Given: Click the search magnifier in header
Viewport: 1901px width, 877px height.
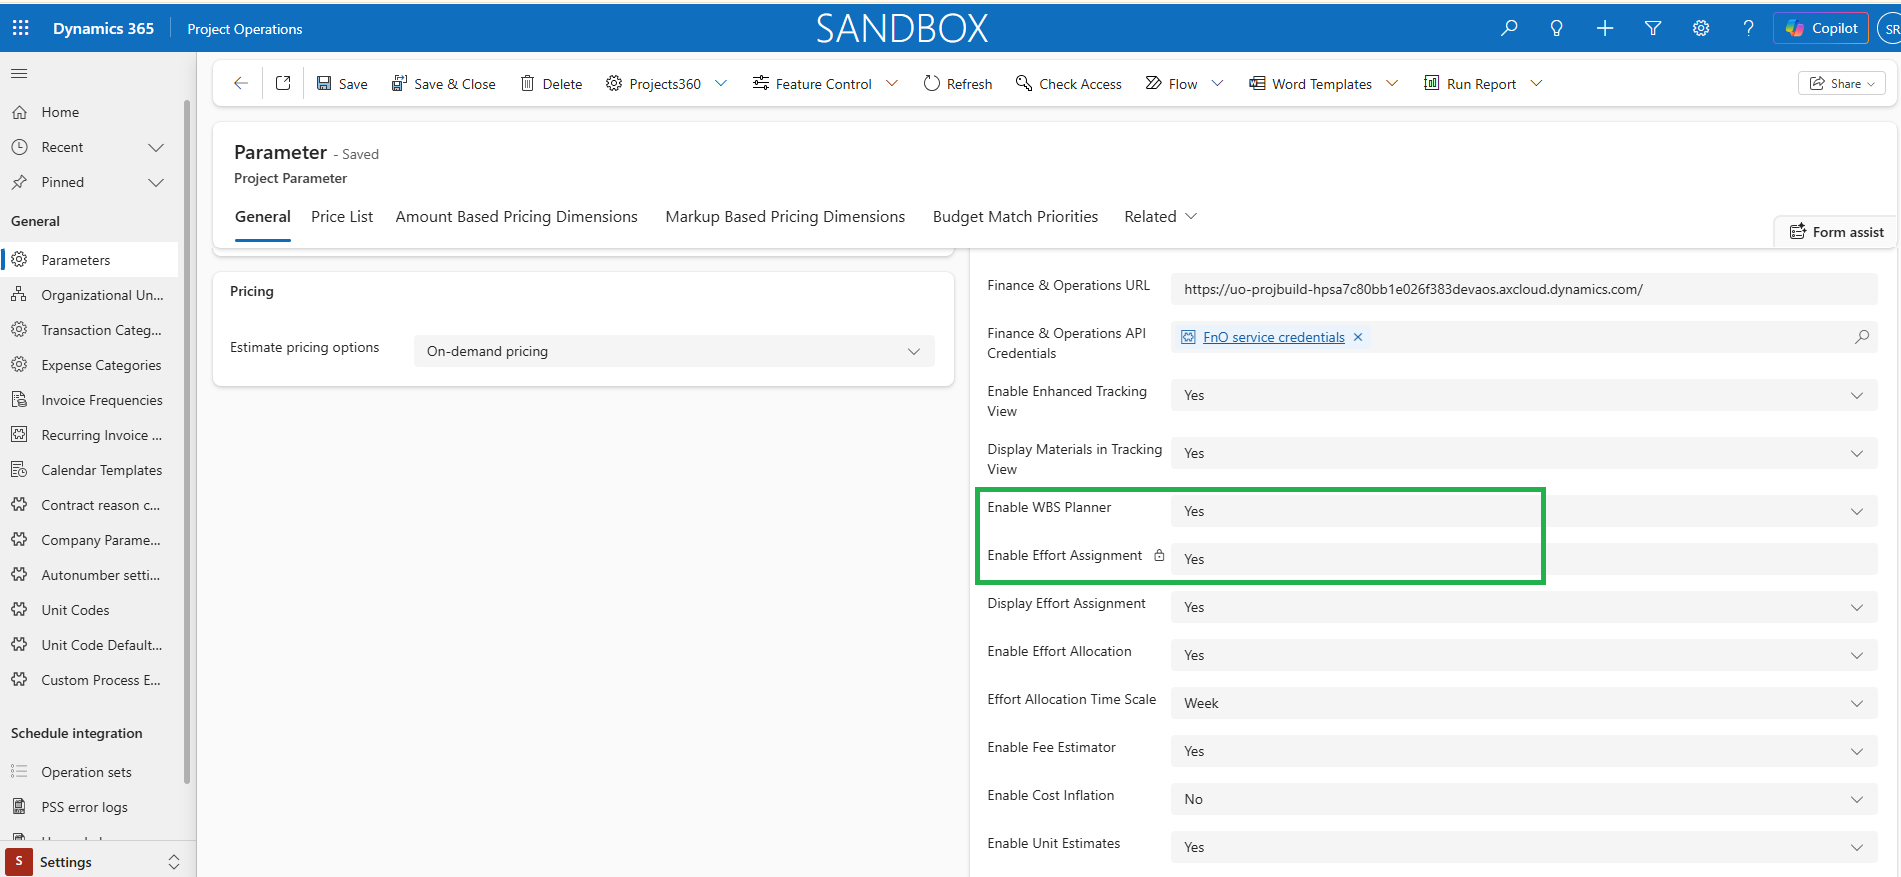Looking at the screenshot, I should (x=1509, y=28).
